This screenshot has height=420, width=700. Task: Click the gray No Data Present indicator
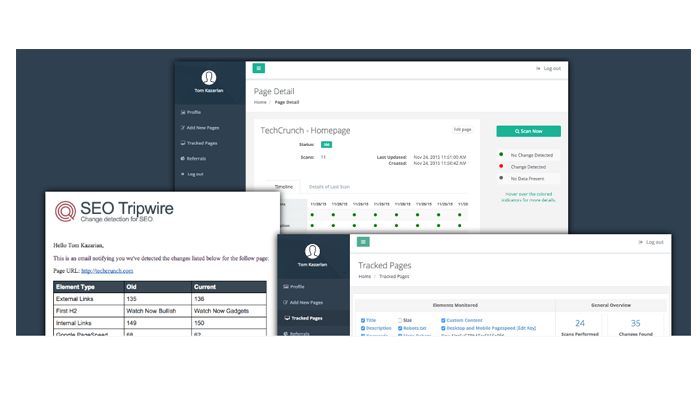click(x=501, y=178)
